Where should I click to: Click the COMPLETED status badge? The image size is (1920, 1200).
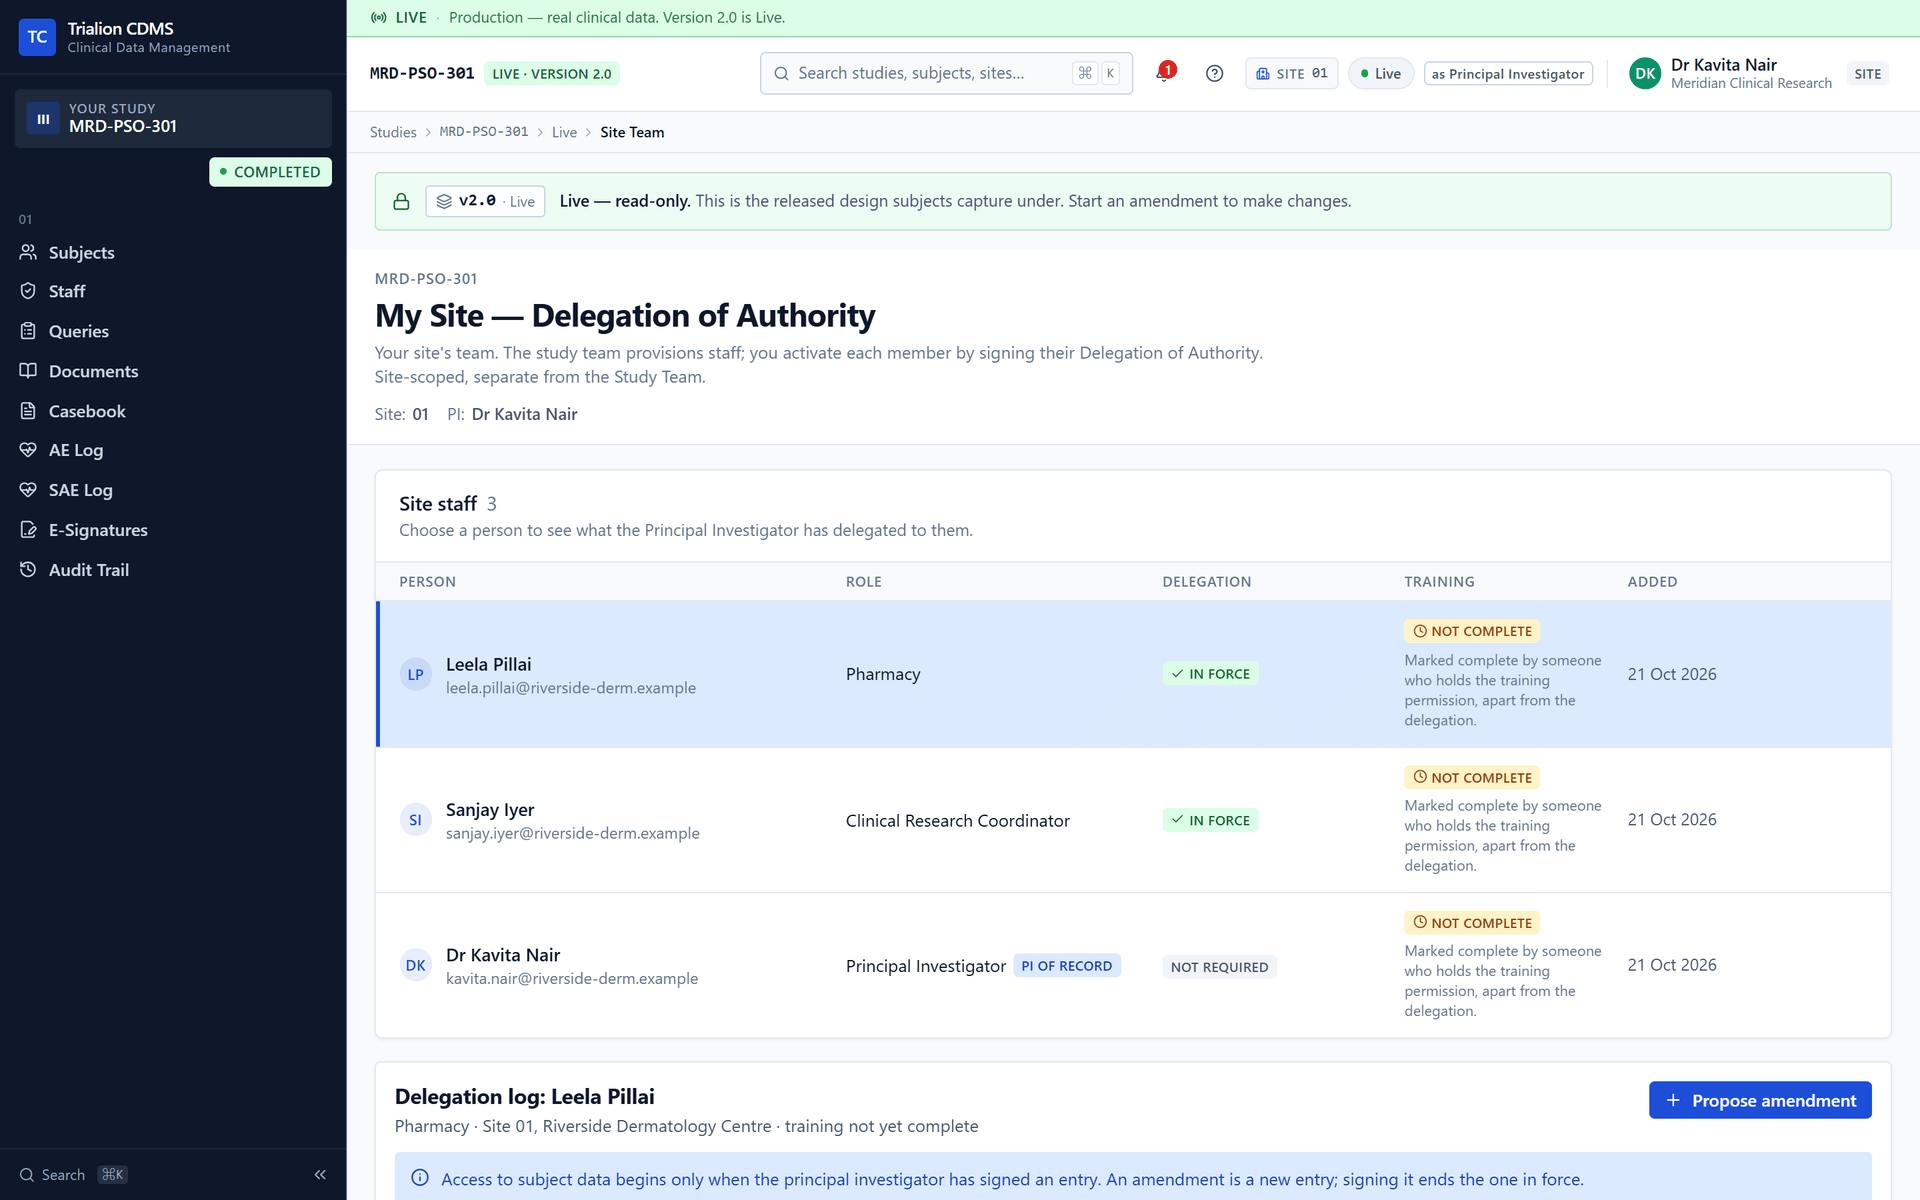tap(270, 172)
